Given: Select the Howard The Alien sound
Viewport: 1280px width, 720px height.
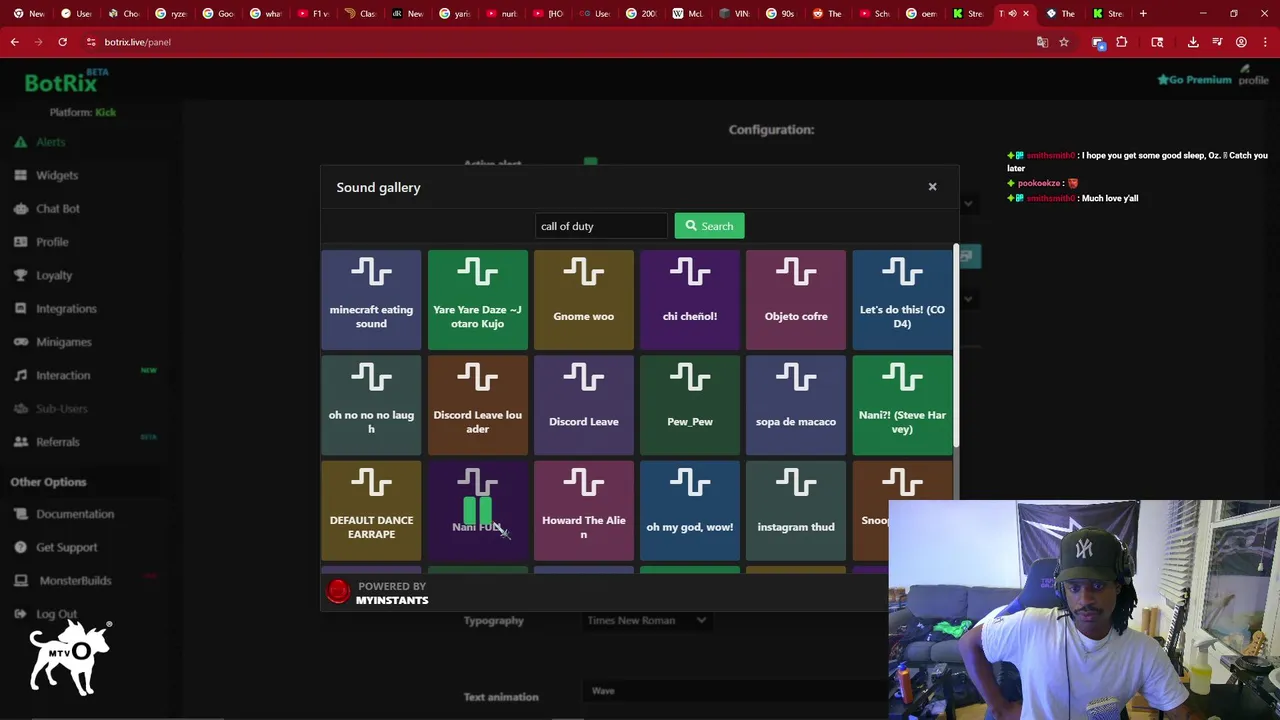Looking at the screenshot, I should pyautogui.click(x=583, y=510).
